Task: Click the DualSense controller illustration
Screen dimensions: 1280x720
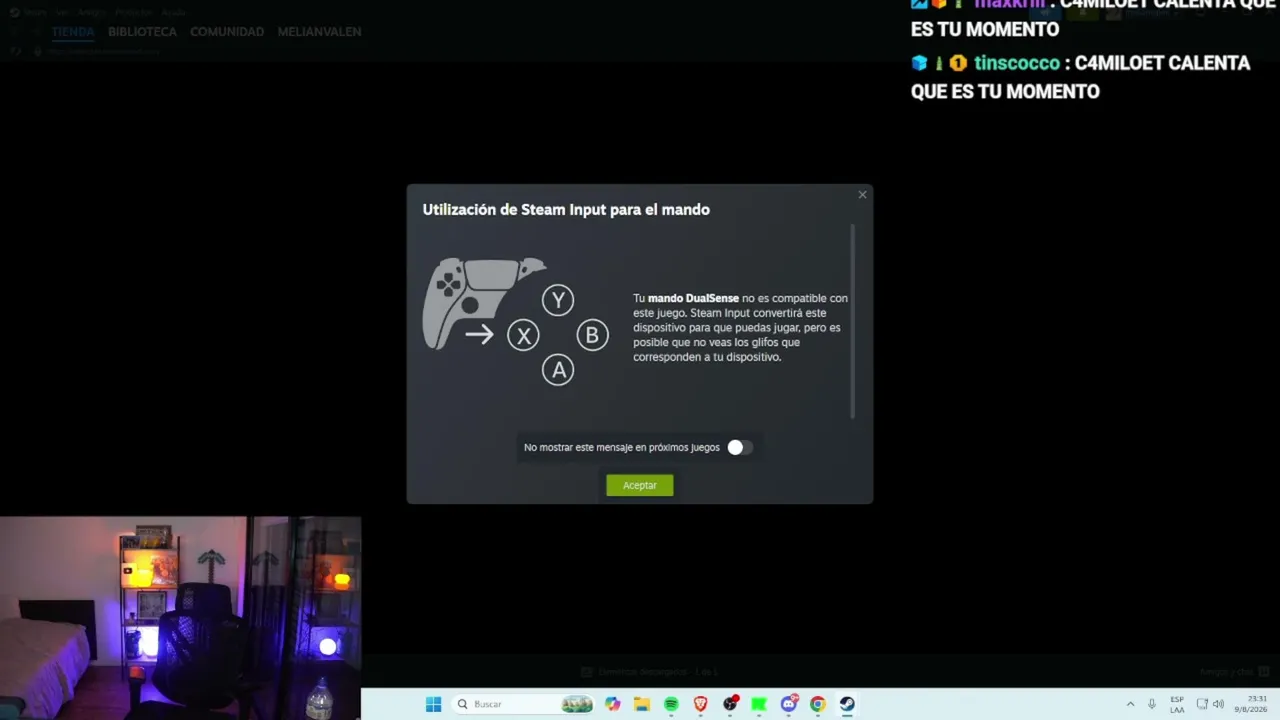Action: point(485,302)
